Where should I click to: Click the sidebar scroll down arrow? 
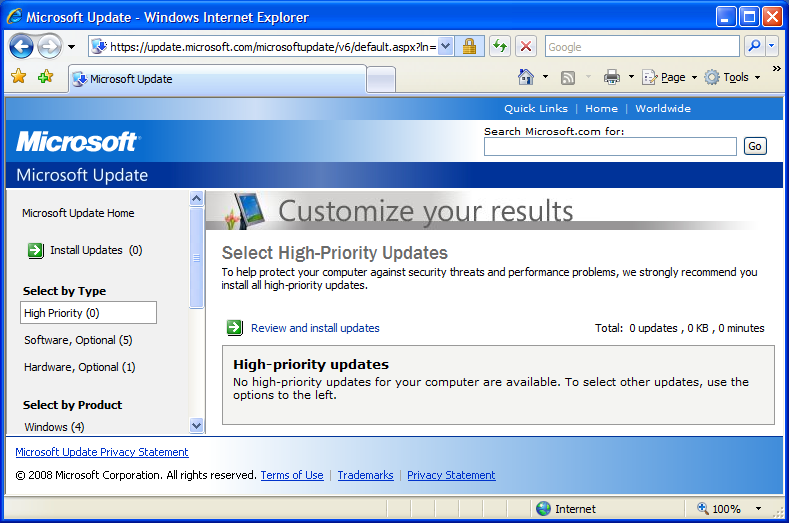point(196,426)
